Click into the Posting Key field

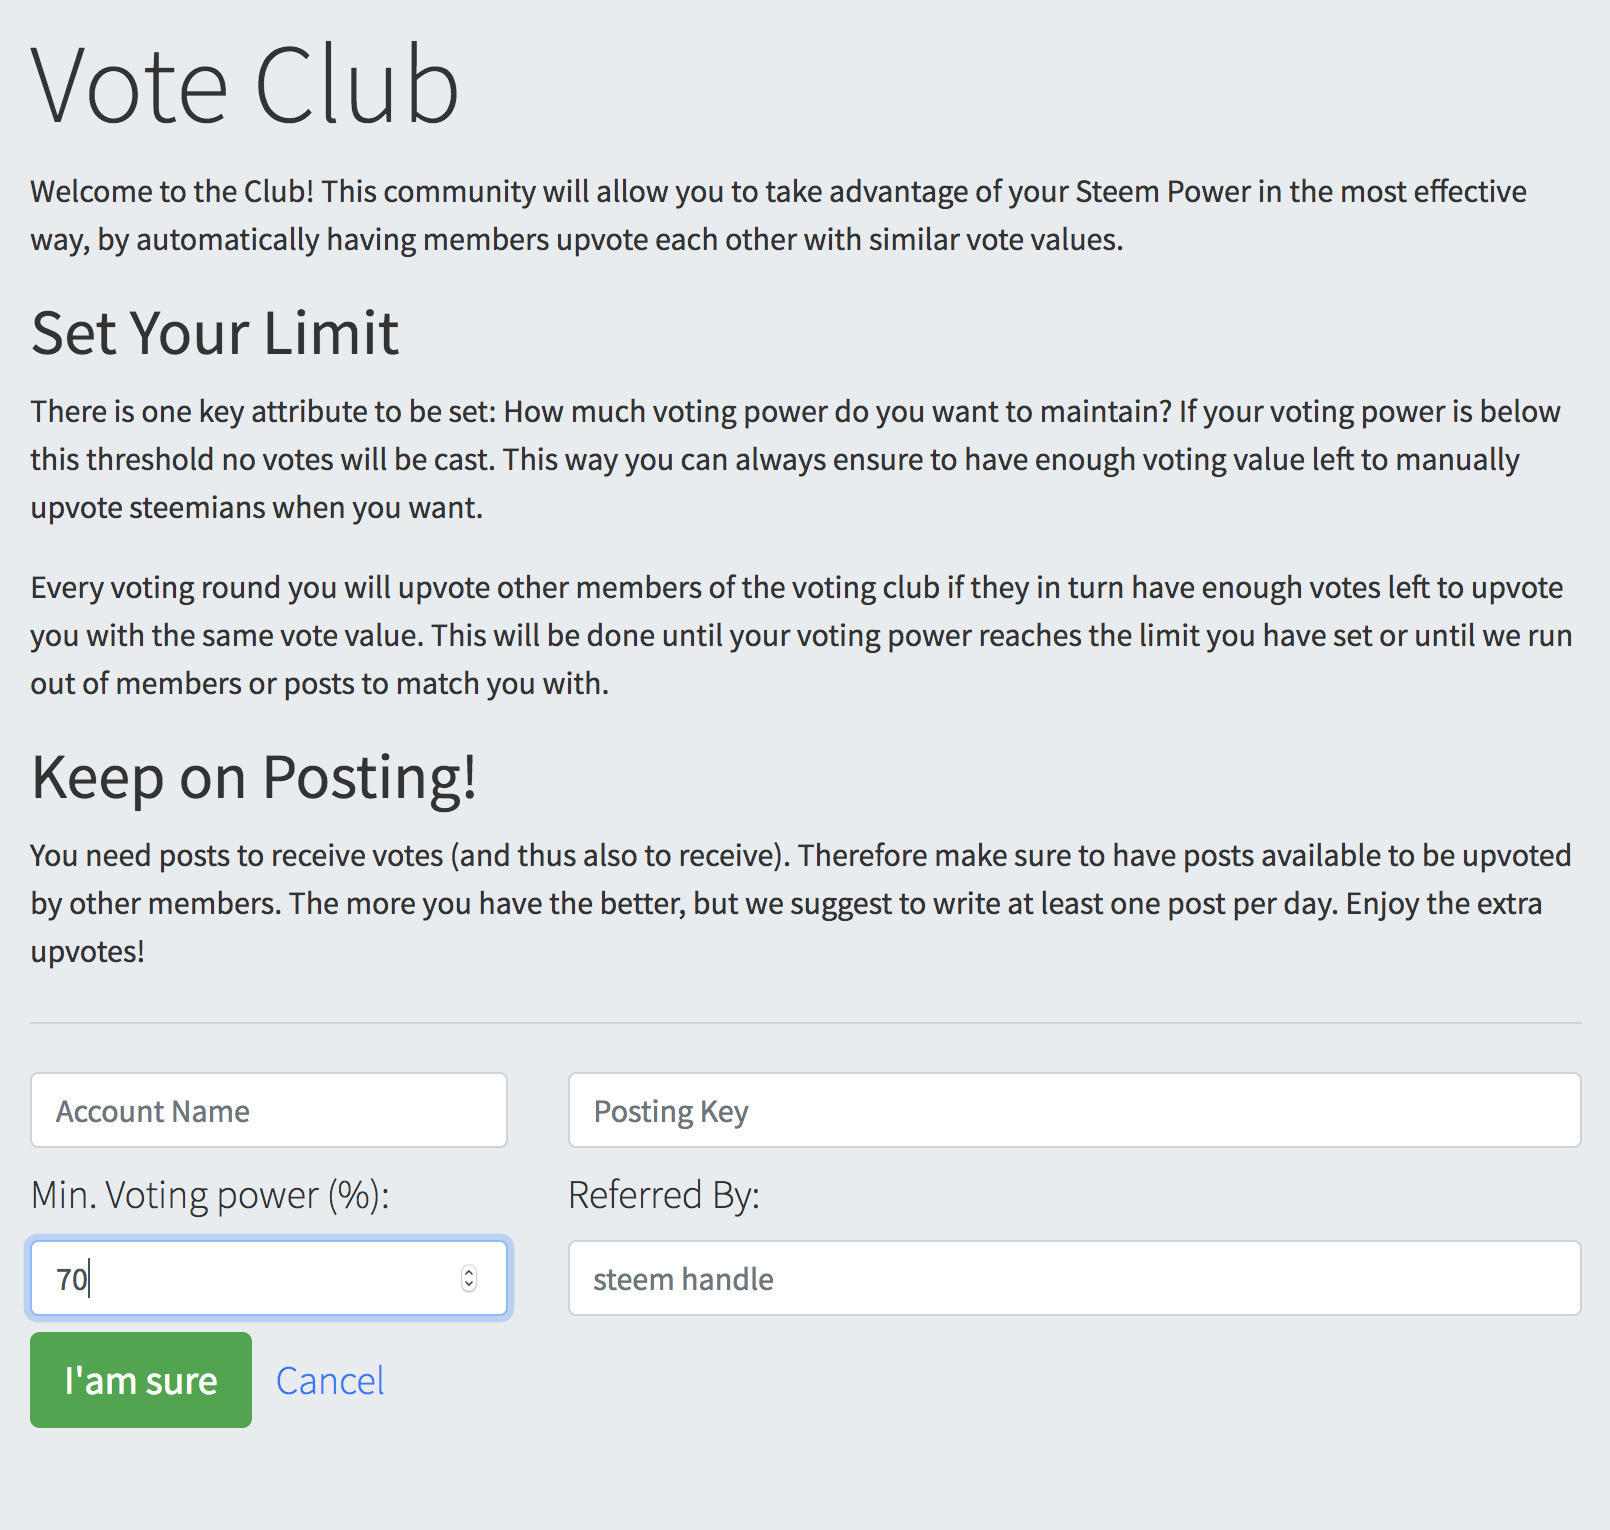1074,1110
